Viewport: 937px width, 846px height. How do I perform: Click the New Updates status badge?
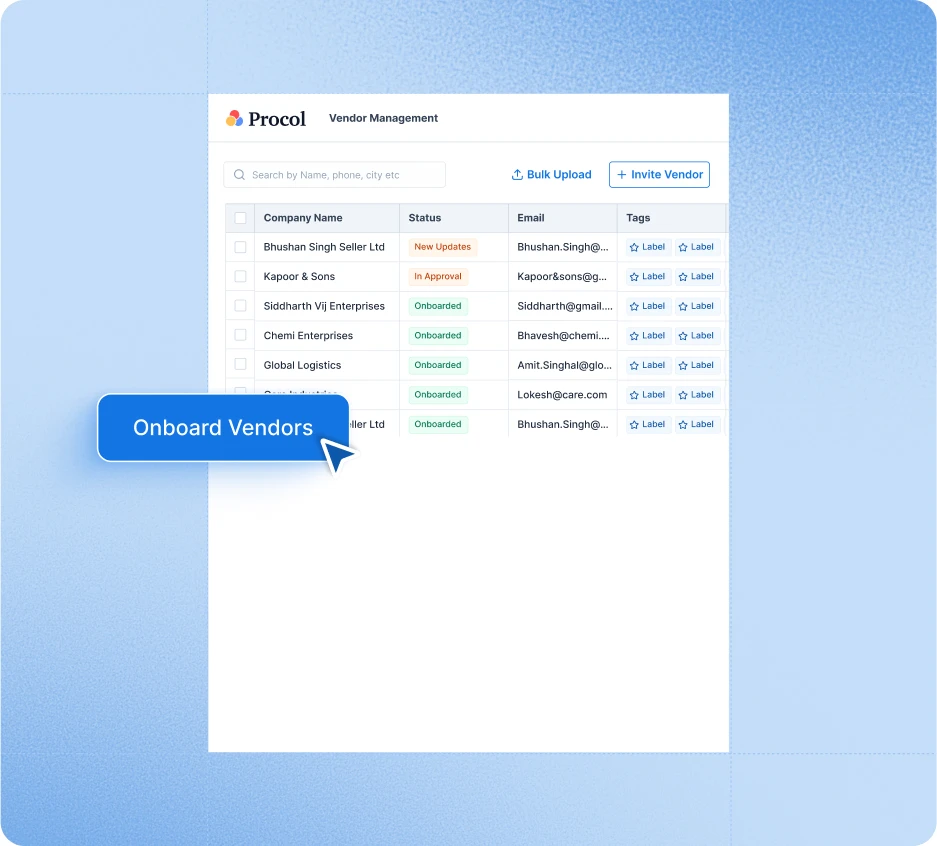[442, 247]
